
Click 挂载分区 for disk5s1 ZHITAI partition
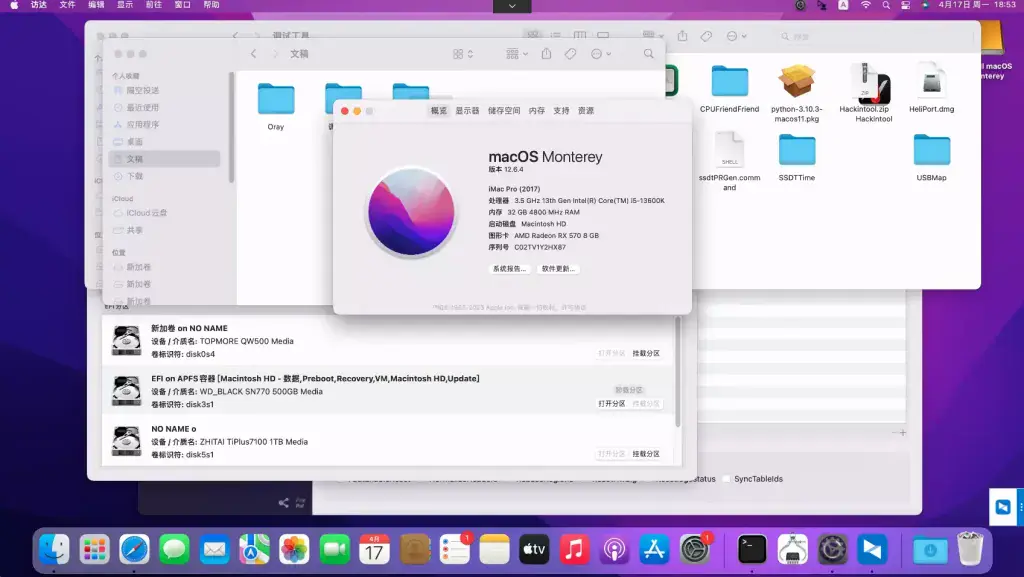click(x=646, y=454)
